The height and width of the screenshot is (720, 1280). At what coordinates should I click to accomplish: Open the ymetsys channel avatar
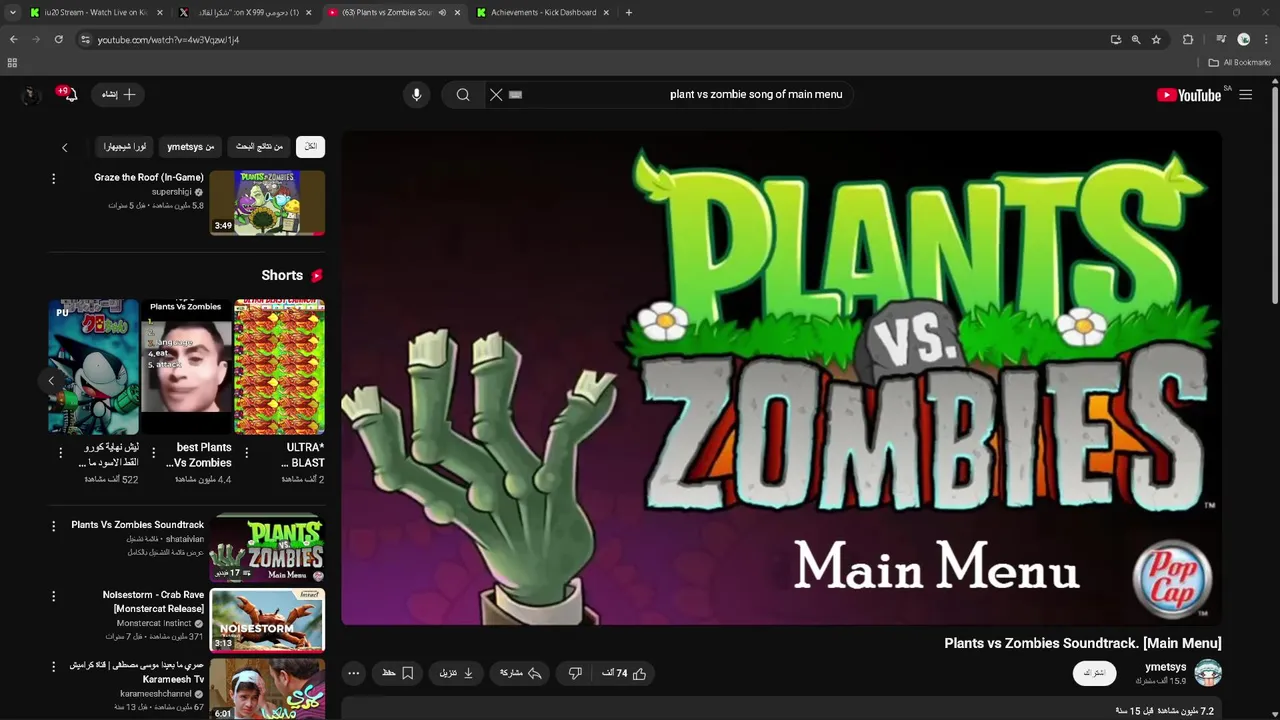1208,673
